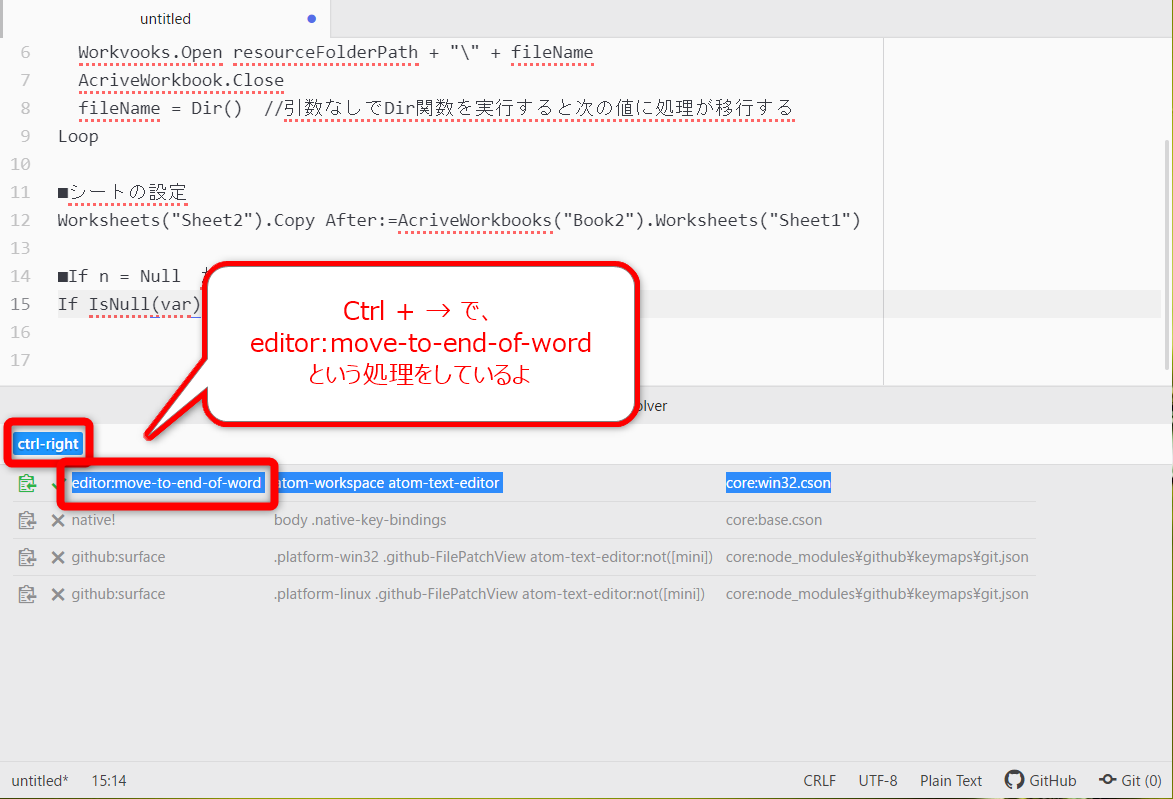Switch to the untitled editor tab

click(x=166, y=18)
